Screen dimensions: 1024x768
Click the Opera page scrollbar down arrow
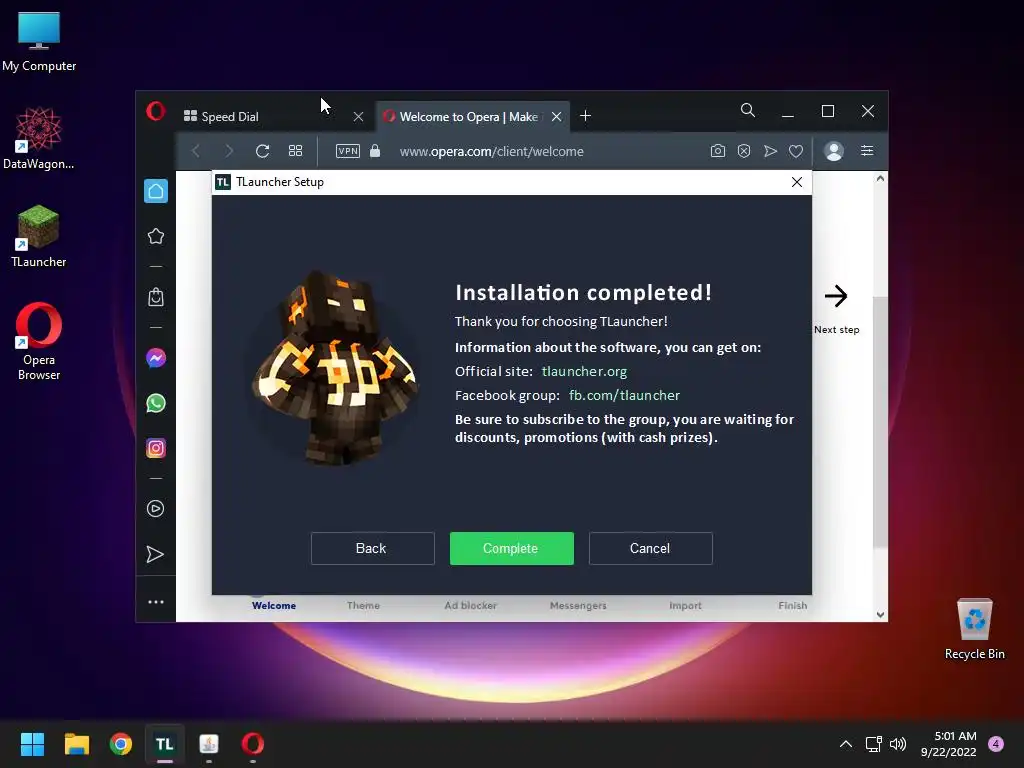click(x=880, y=615)
